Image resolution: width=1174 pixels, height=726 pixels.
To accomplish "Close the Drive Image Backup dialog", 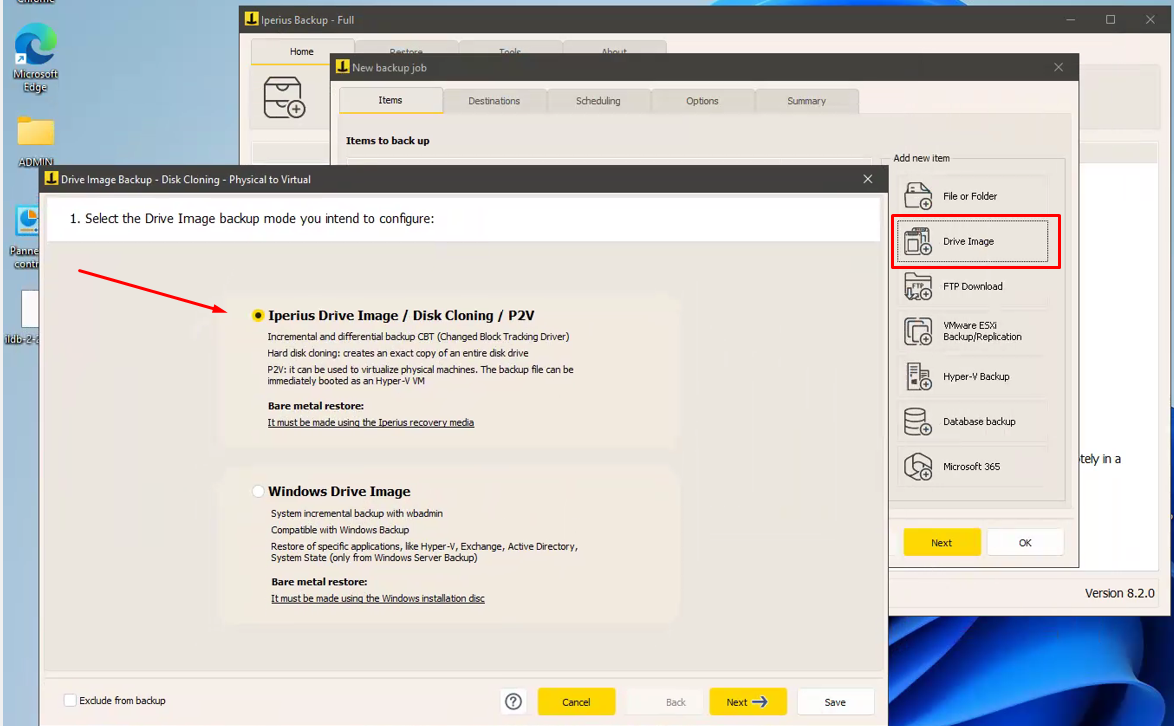I will [x=868, y=179].
